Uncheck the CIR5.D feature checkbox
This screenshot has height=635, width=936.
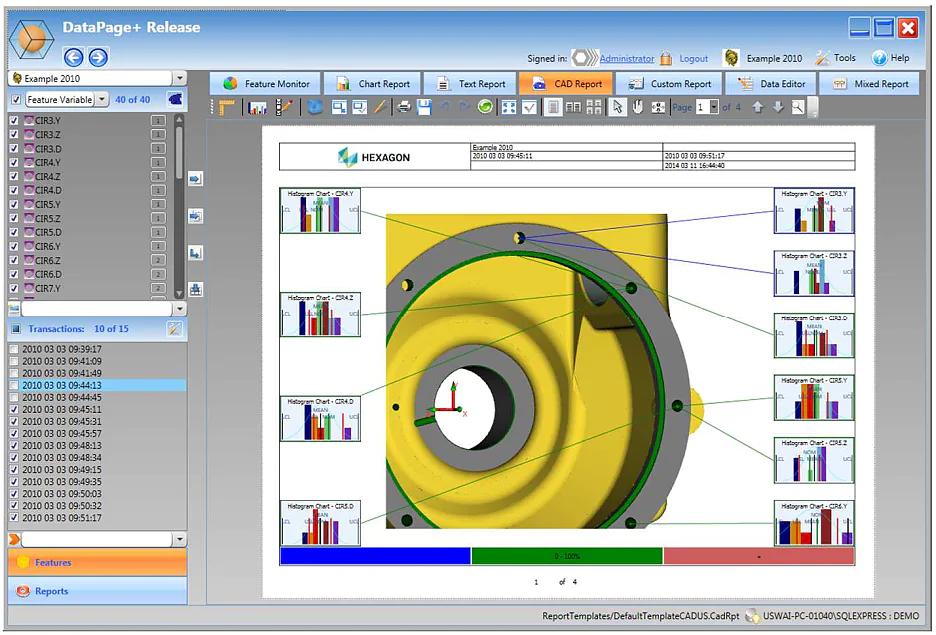coord(14,233)
